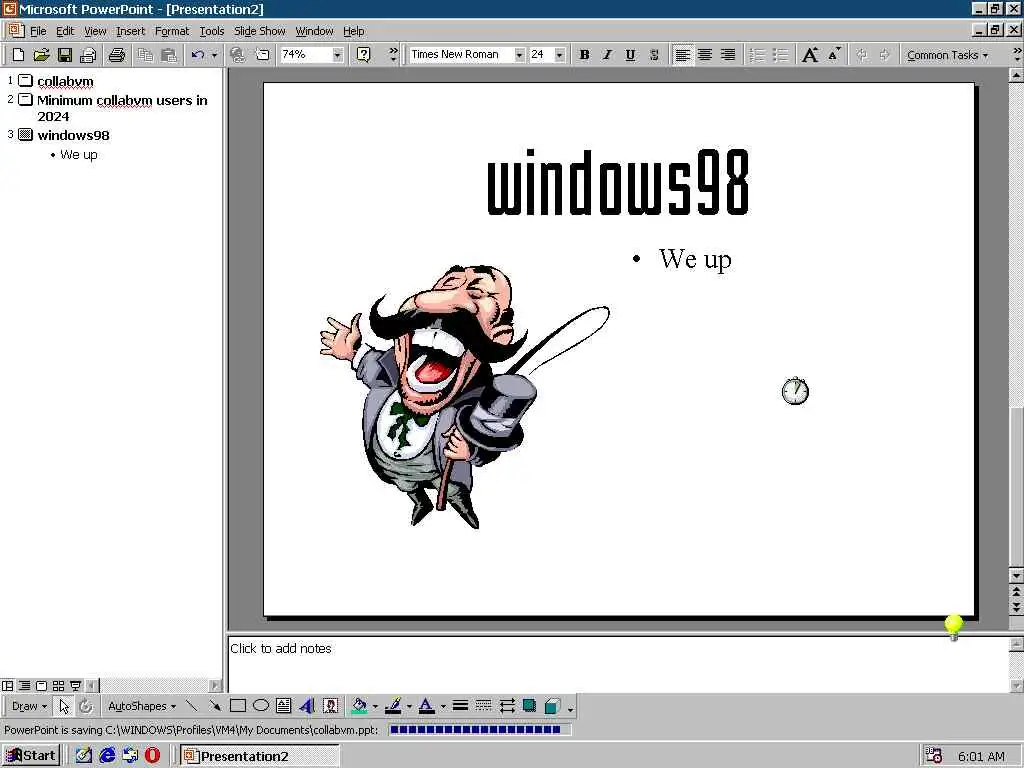
Task: Switch to Slide Sorter View
Action: (58, 686)
